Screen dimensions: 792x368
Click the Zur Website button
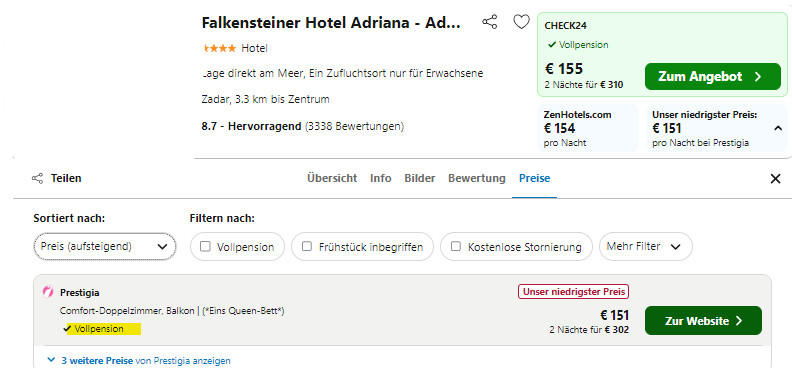click(703, 321)
